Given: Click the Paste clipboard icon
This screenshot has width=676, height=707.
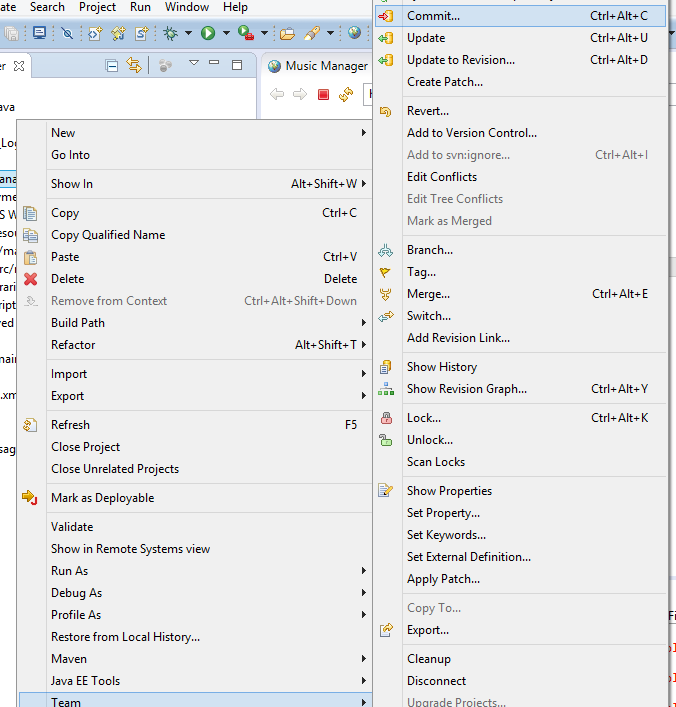Looking at the screenshot, I should tap(31, 257).
